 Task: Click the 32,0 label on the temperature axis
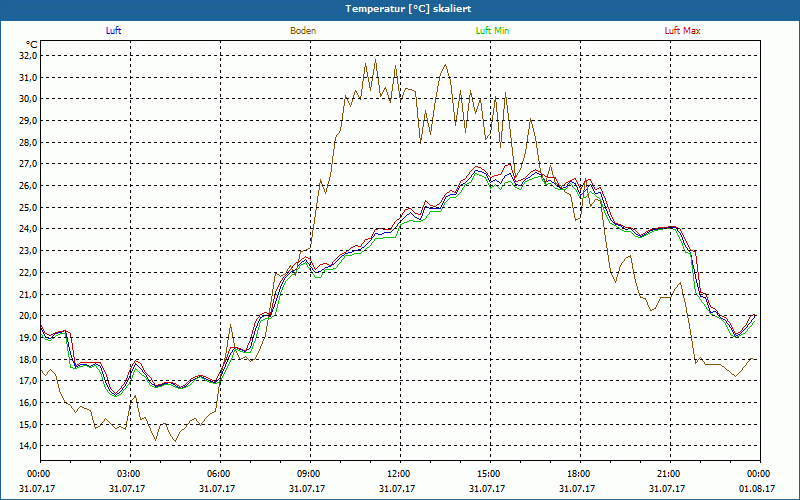tap(28, 56)
